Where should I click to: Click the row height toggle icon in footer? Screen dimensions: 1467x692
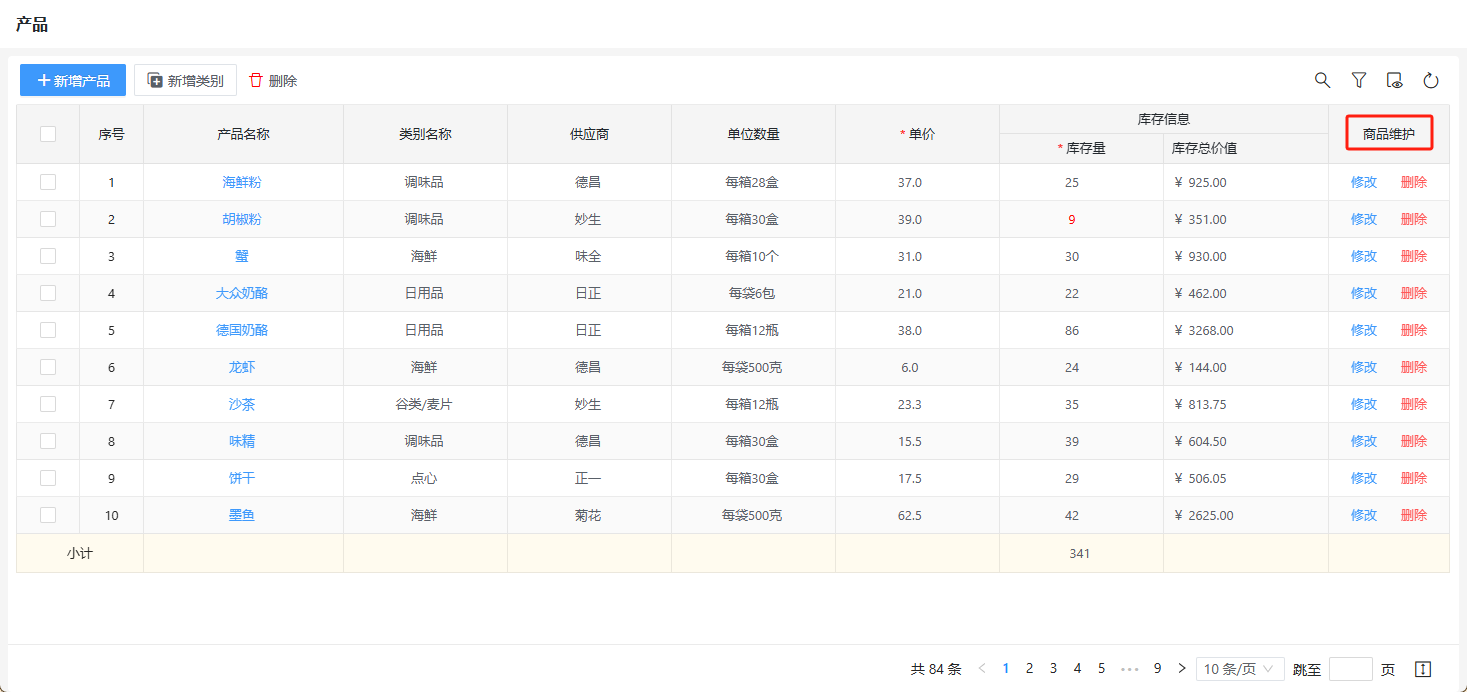[x=1424, y=669]
